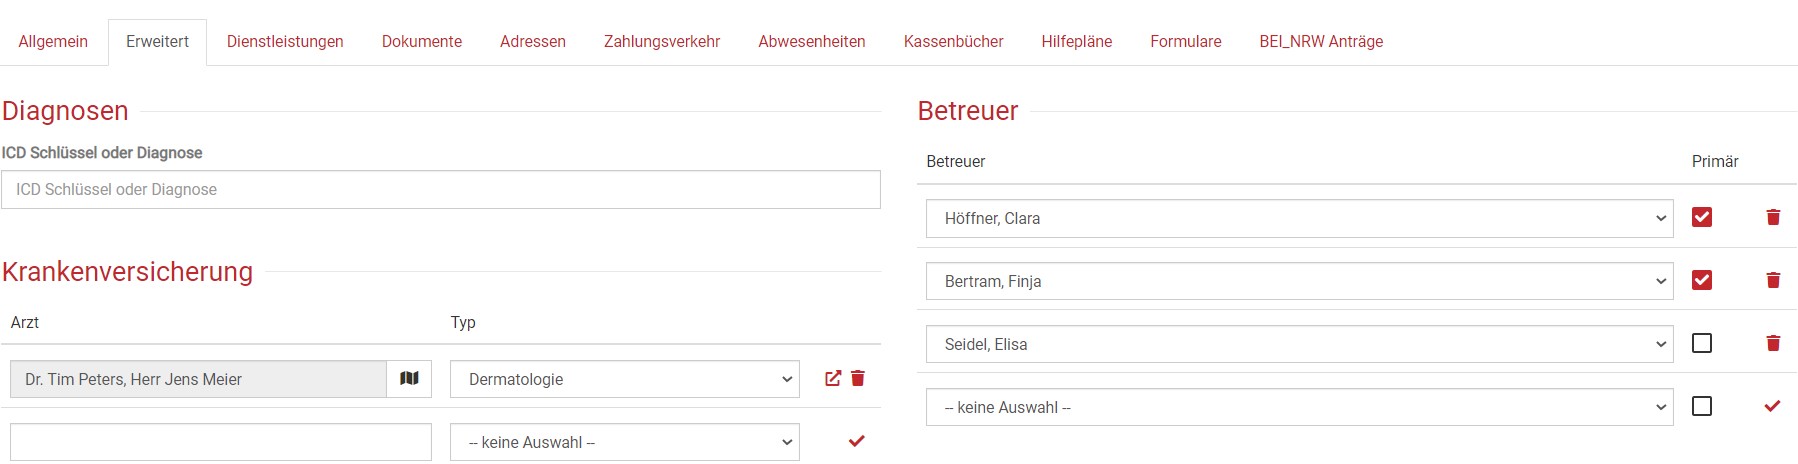1798x464 pixels.
Task: Remove Betreuer Bertram, Finja with trash icon
Action: pyautogui.click(x=1773, y=280)
